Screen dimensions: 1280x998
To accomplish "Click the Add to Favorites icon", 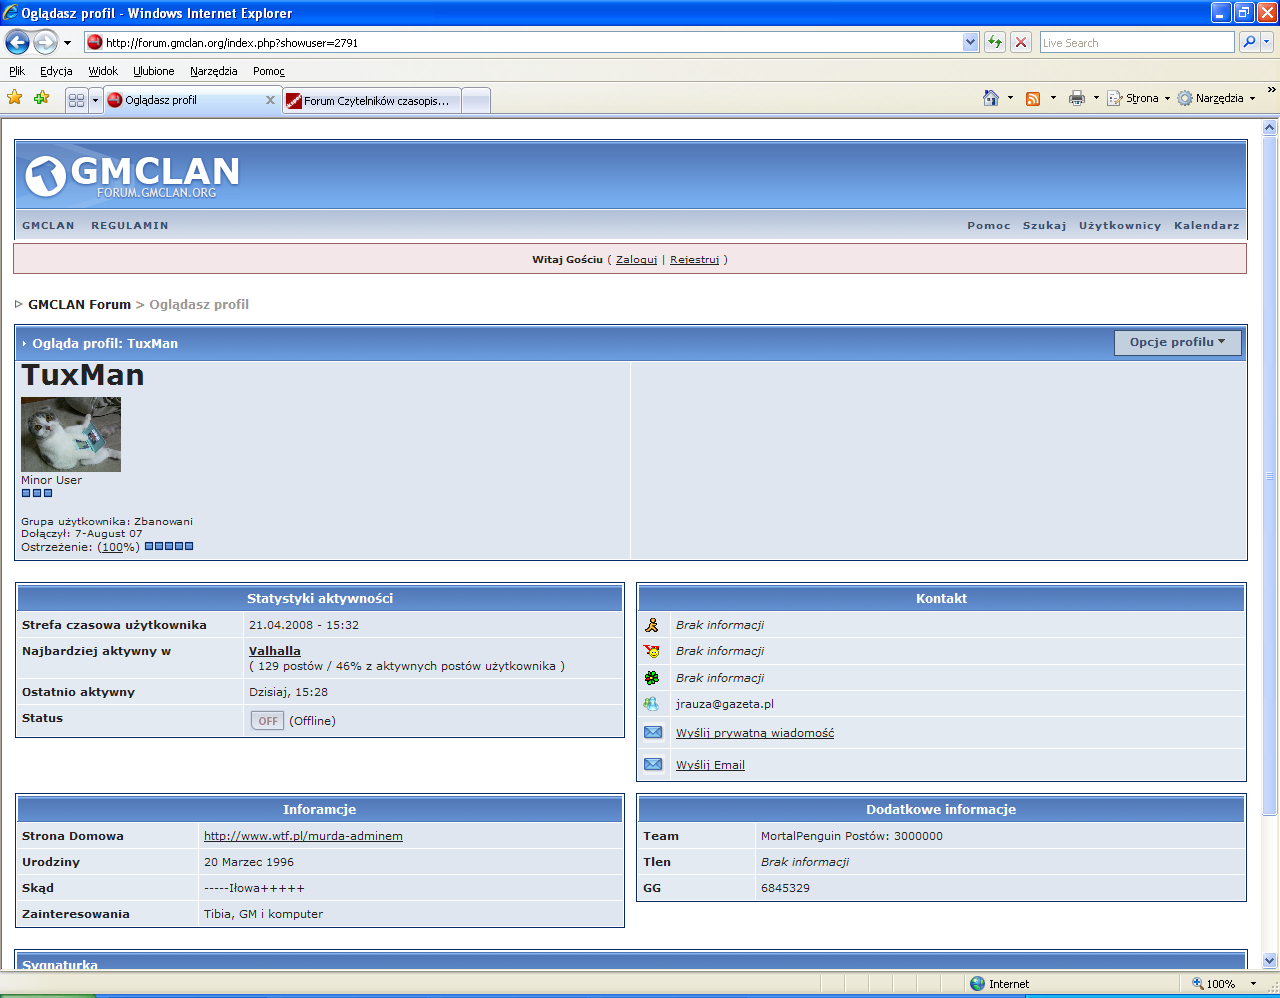I will [41, 98].
